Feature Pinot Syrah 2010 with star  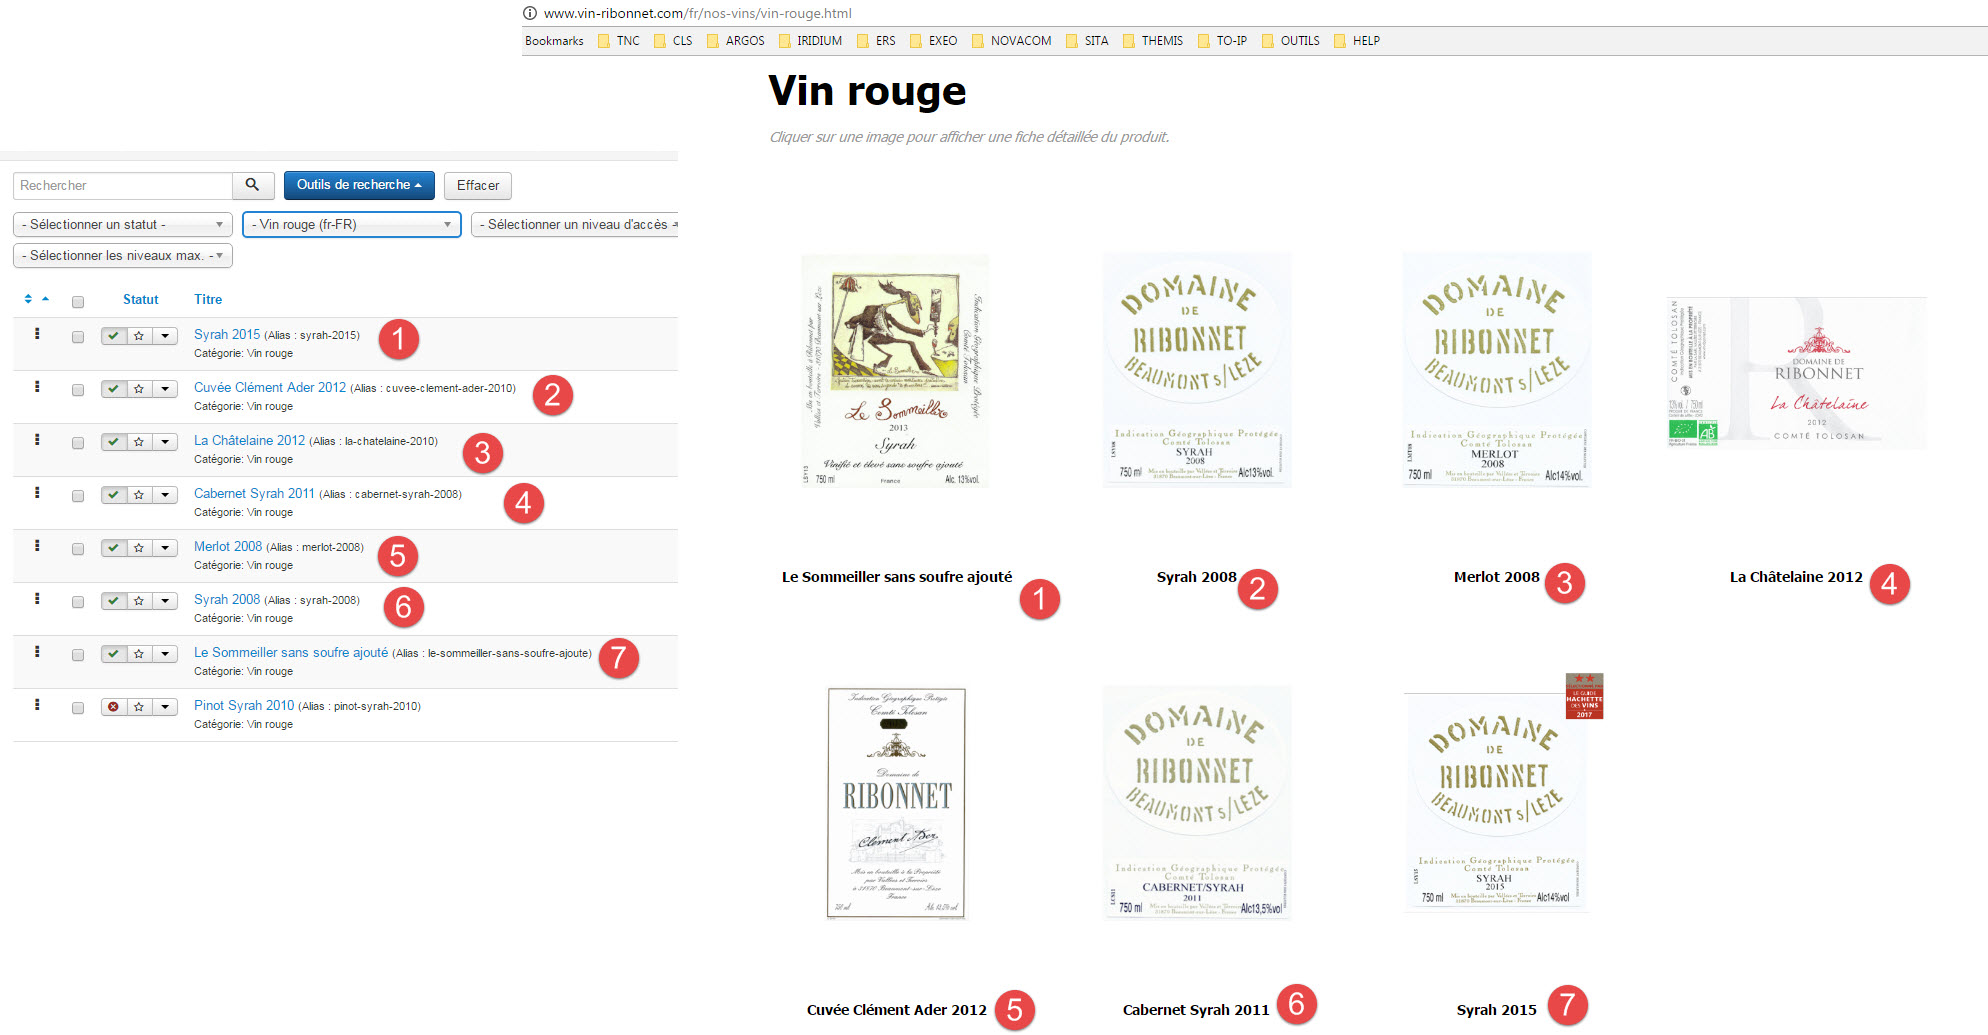[139, 707]
